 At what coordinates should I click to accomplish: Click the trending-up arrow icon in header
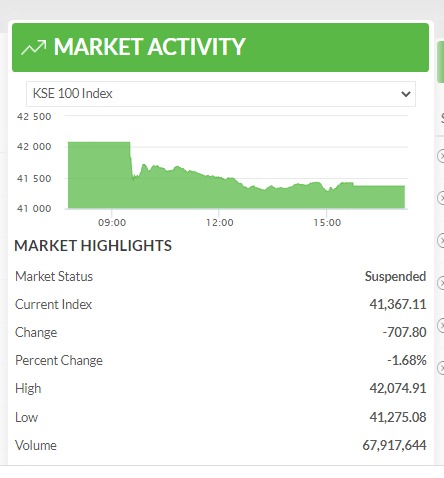[34, 47]
